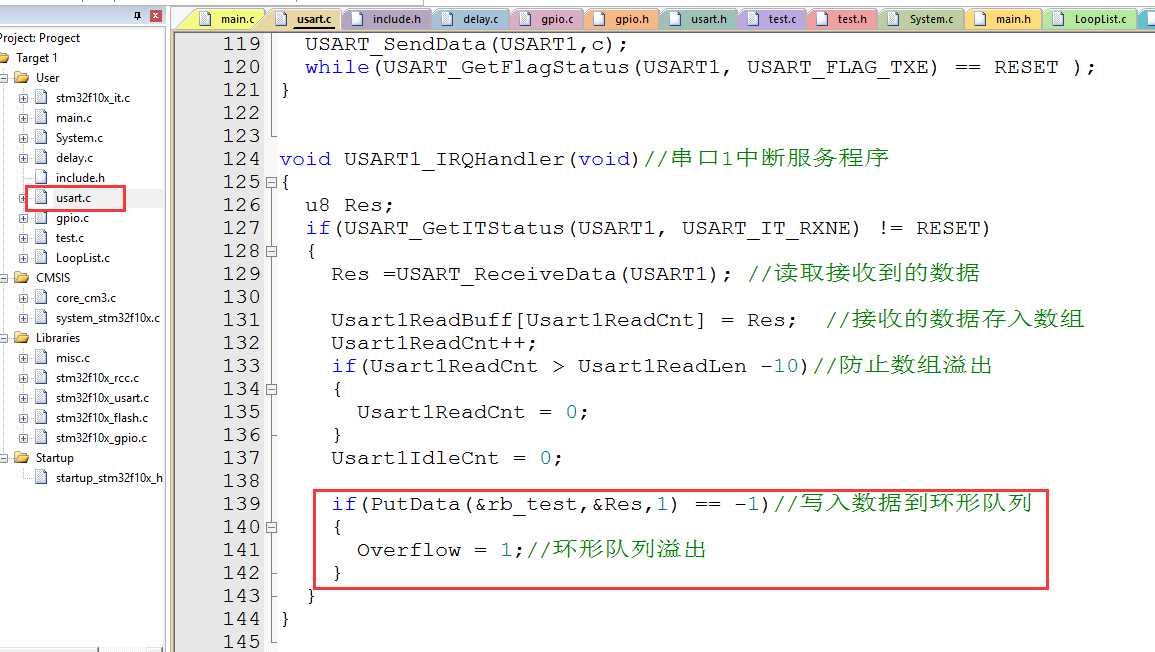This screenshot has height=652, width=1155.
Task: Click PutData call on line 139
Action: click(414, 504)
